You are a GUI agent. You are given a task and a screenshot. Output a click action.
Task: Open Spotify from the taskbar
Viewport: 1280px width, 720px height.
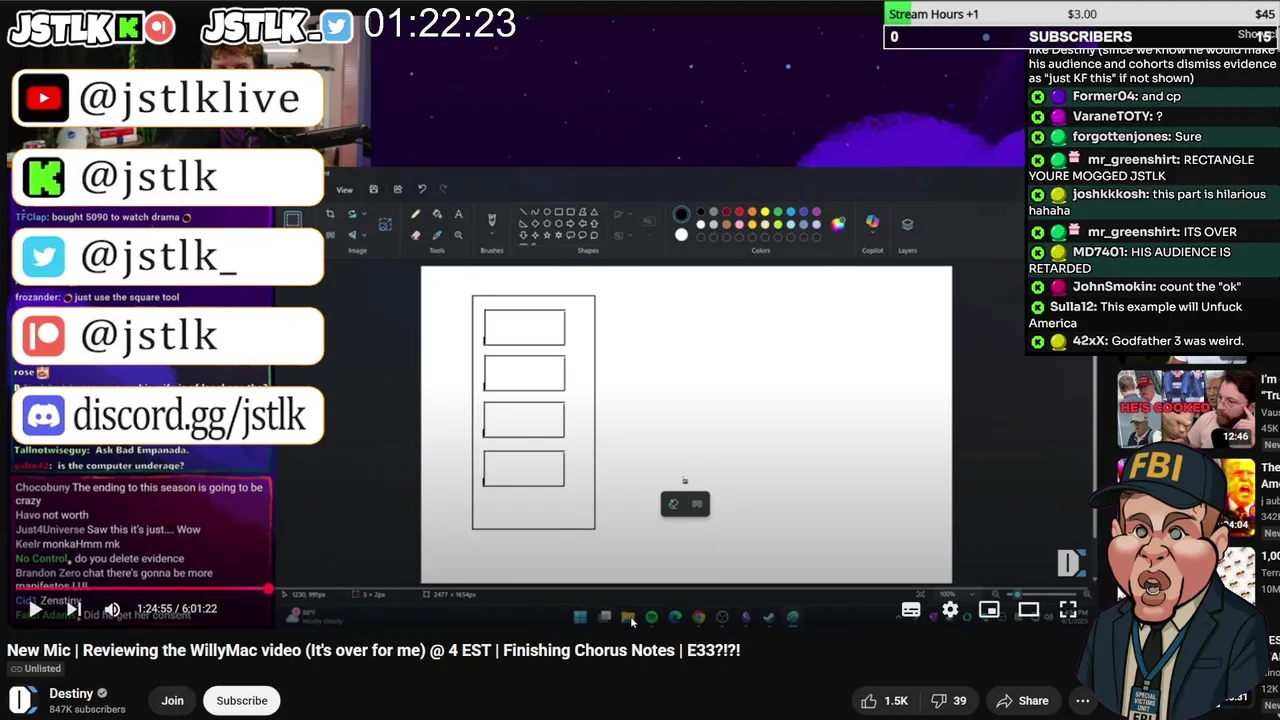(x=651, y=617)
